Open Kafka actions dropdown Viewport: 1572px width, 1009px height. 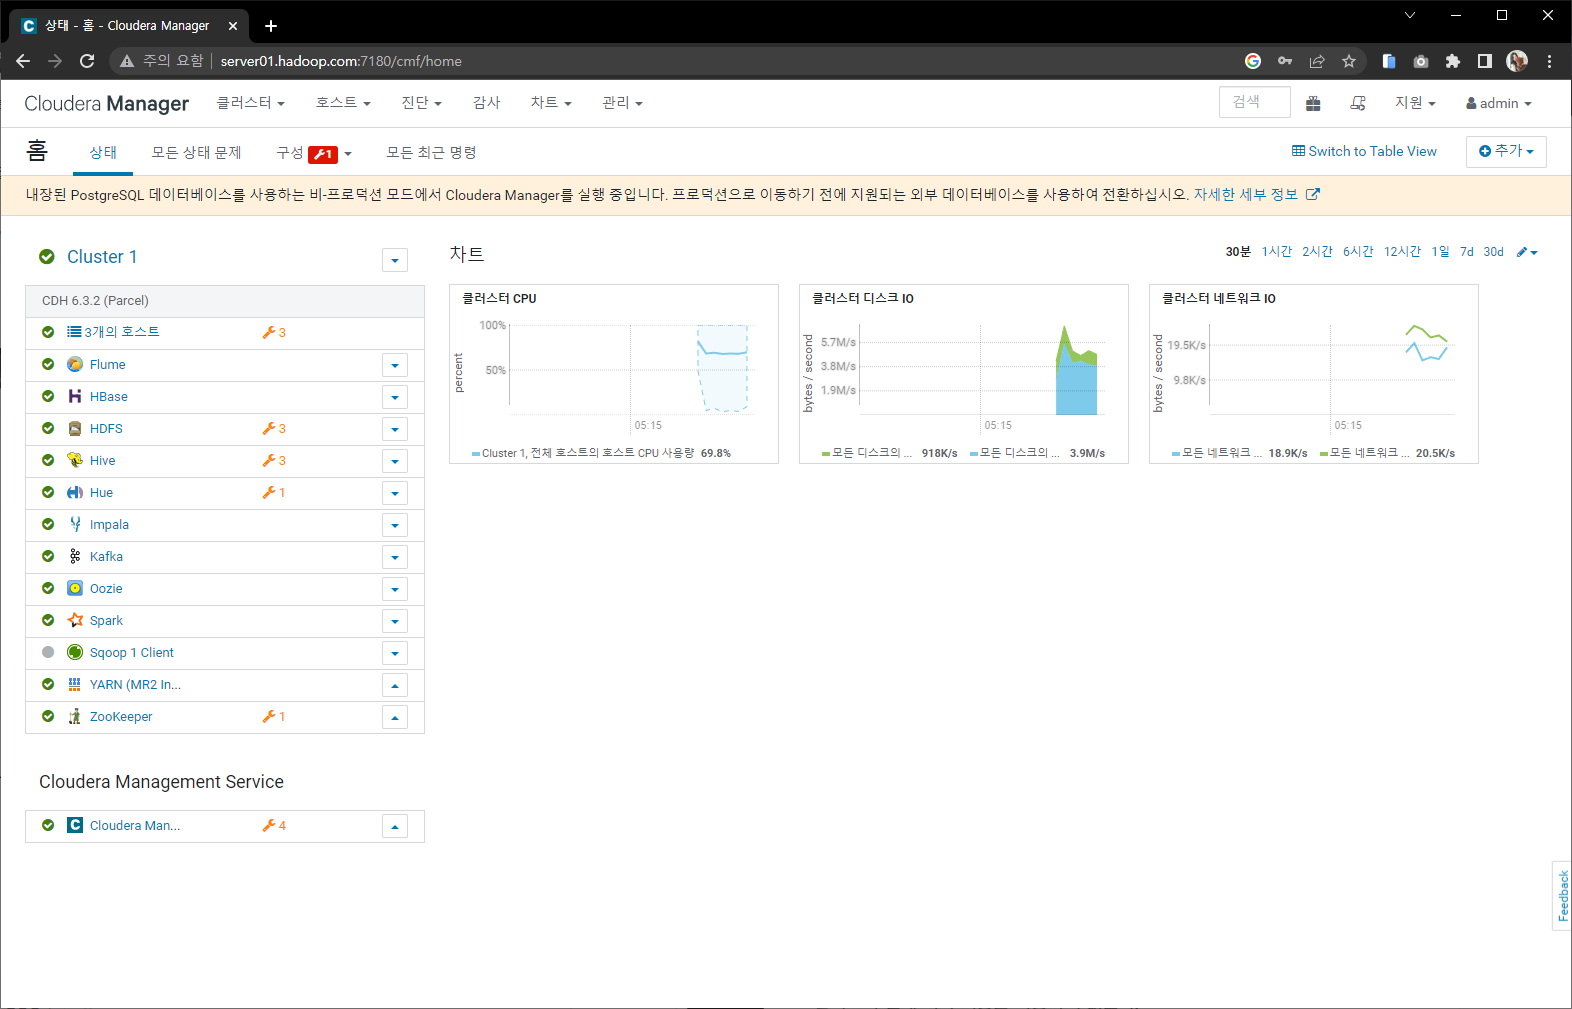[395, 557]
